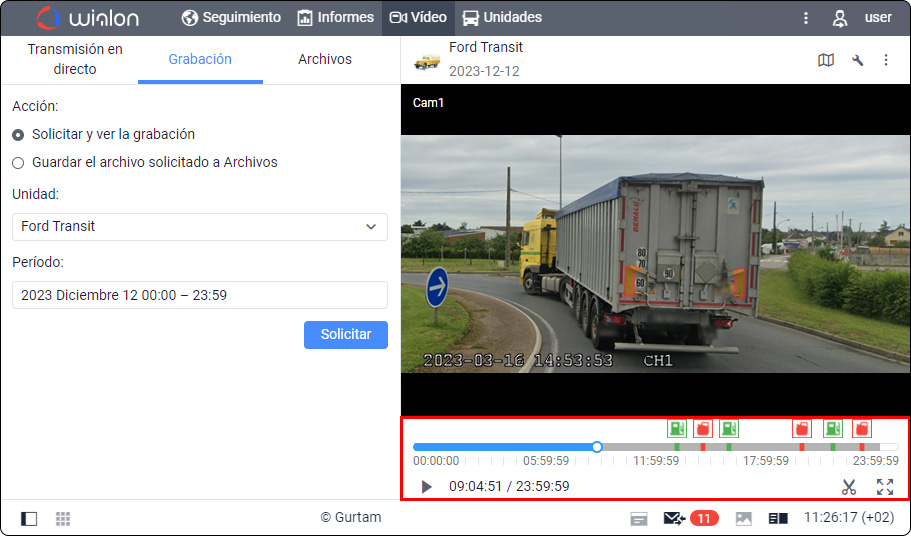Screen dimensions: 911x536
Task: Select 'Solicitar y ver la grabación' option
Action: click(18, 134)
